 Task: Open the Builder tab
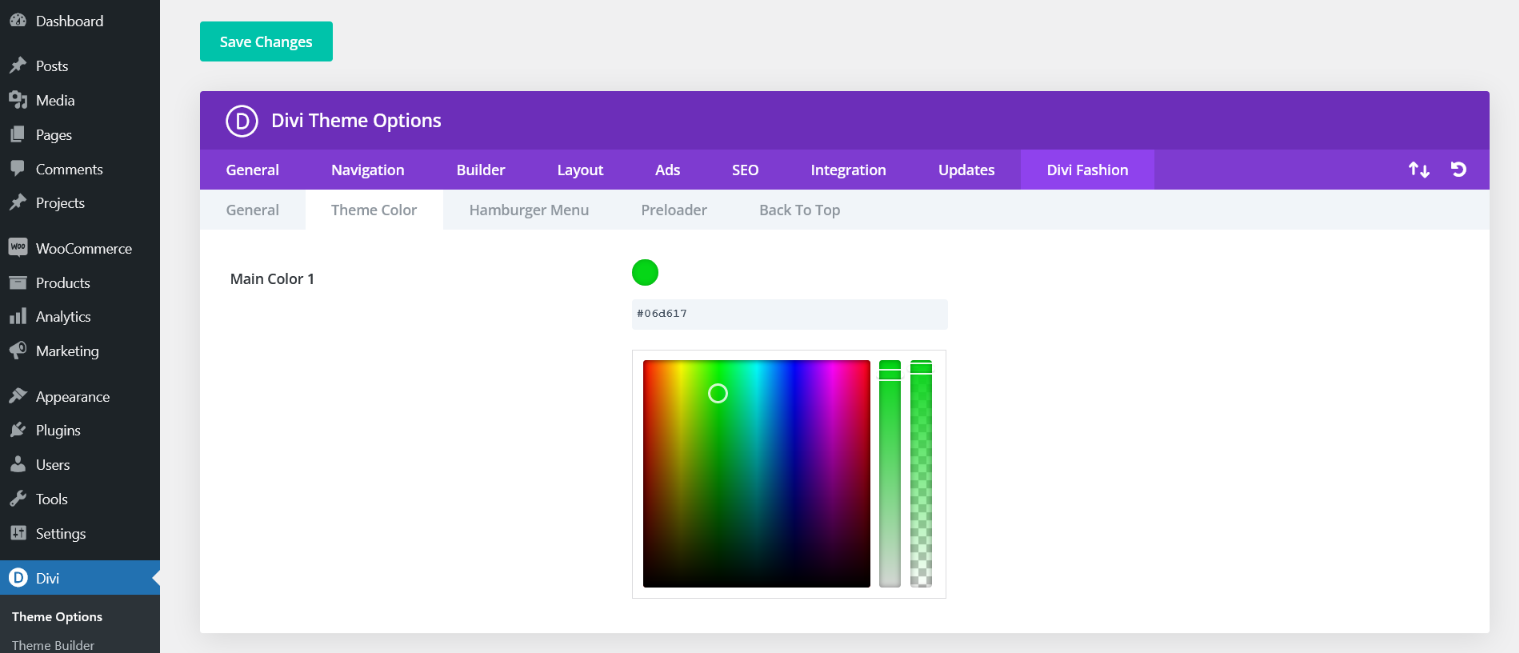click(x=481, y=170)
